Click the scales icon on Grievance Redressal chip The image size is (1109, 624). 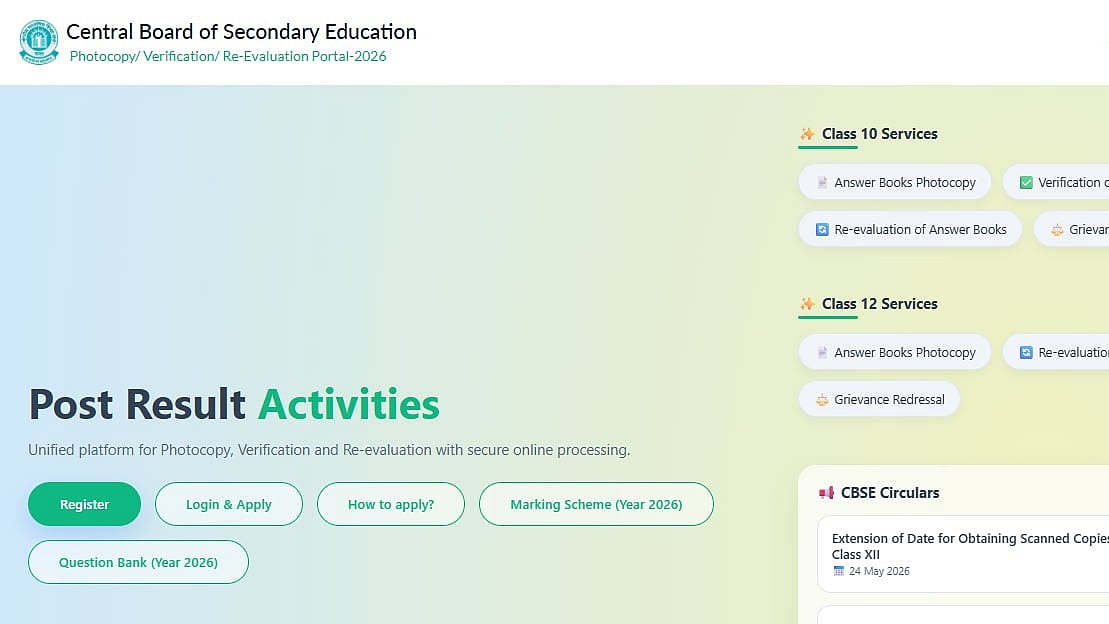(822, 400)
